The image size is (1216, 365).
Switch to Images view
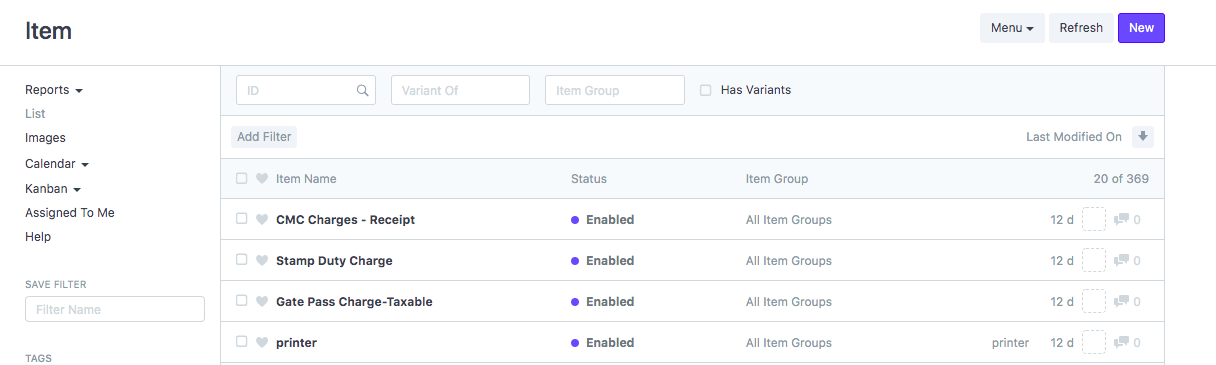coord(45,138)
